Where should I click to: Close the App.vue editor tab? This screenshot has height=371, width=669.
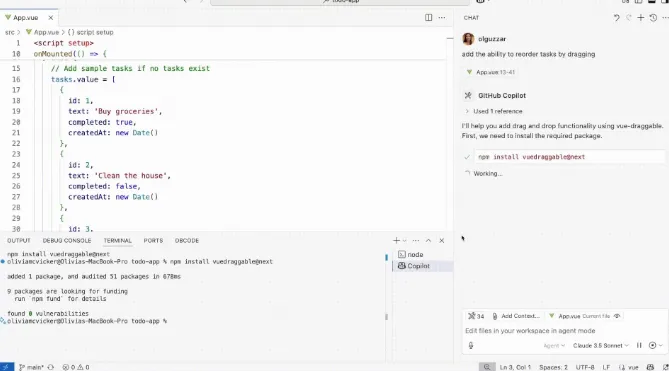click(x=51, y=17)
